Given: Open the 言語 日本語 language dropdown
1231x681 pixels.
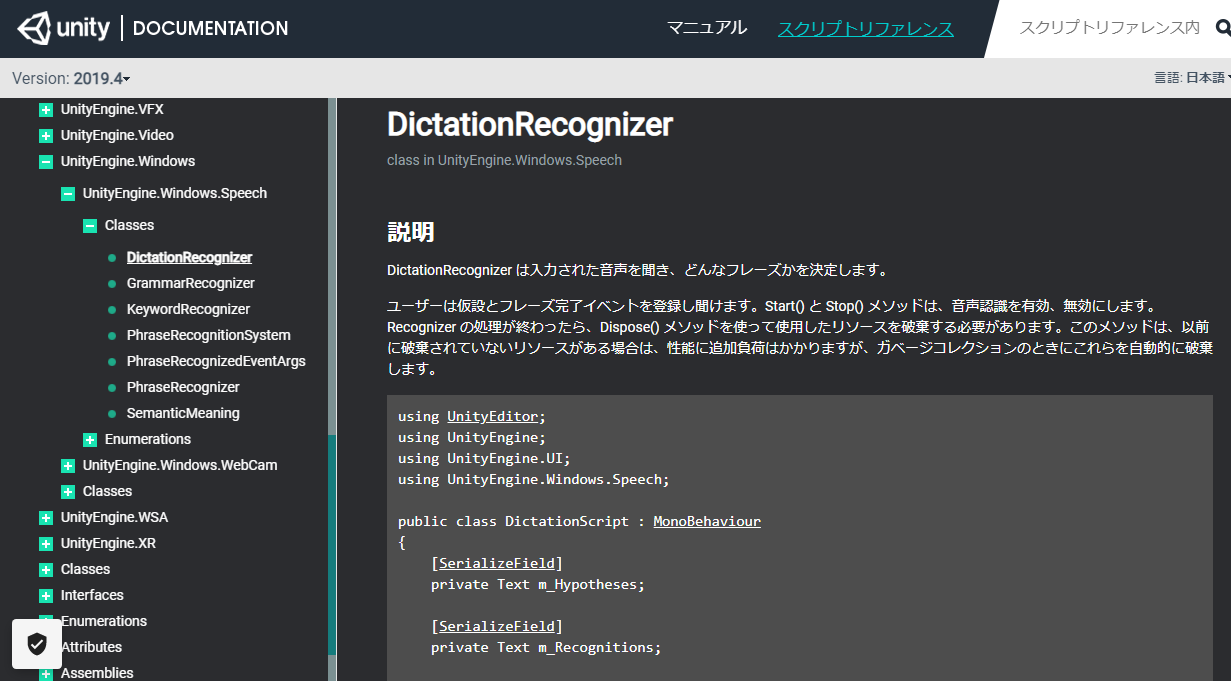Looking at the screenshot, I should [1192, 78].
